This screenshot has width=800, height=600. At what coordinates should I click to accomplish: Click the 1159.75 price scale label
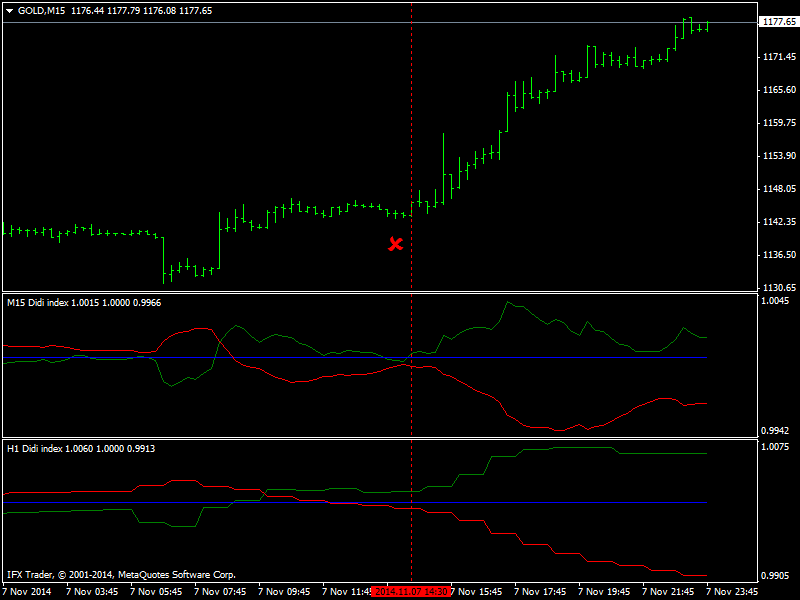(x=779, y=122)
